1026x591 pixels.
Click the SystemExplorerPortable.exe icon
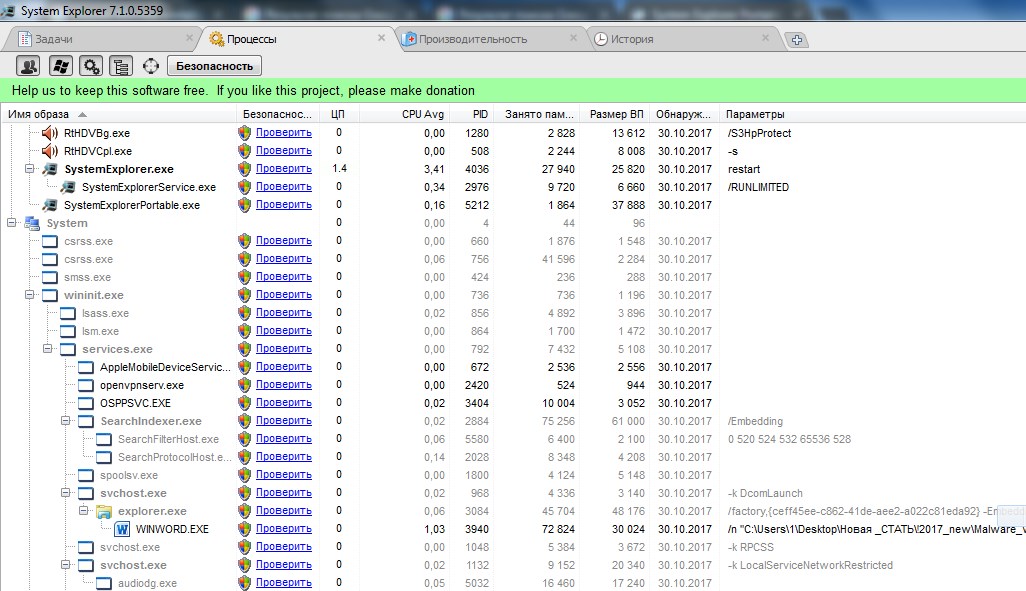(x=50, y=205)
